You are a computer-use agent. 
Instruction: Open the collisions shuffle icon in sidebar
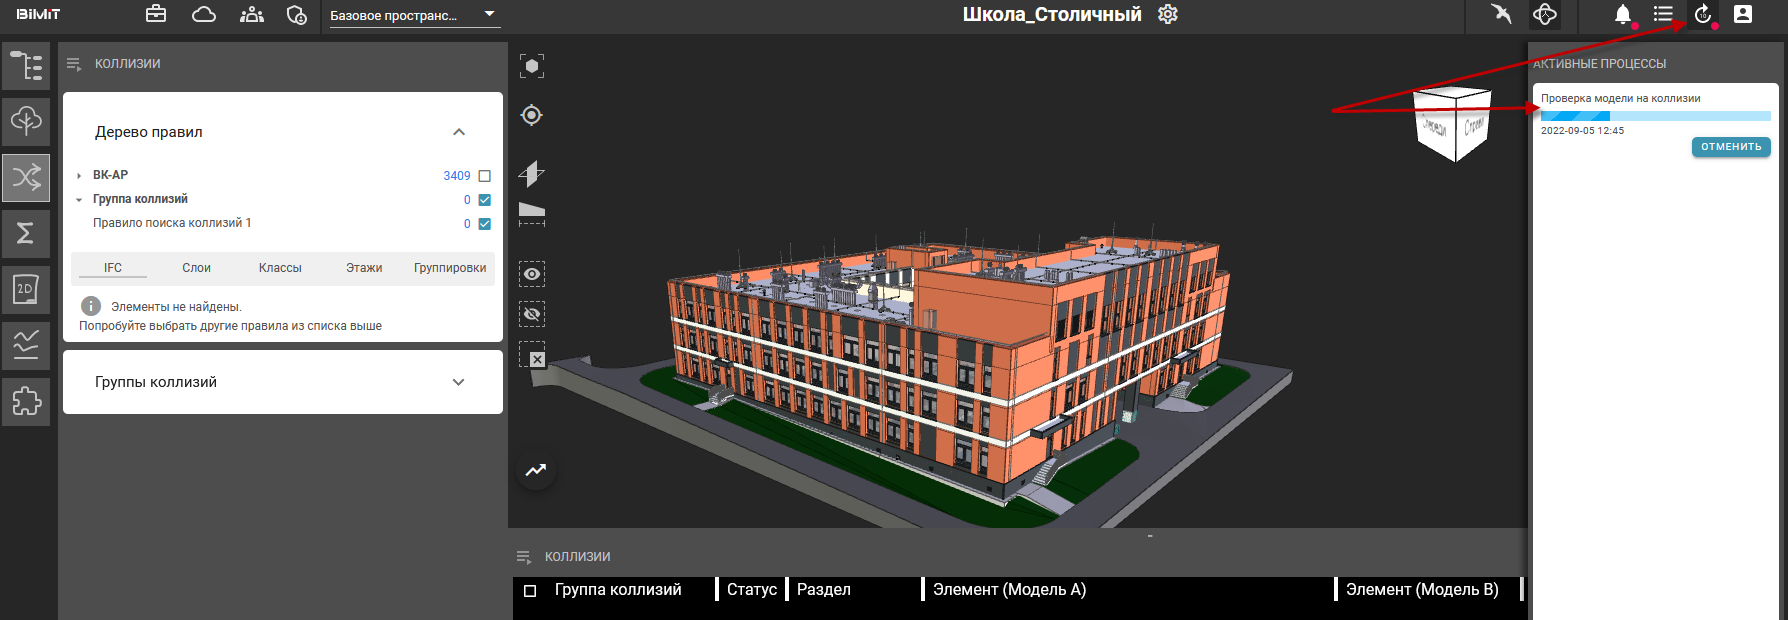point(26,178)
